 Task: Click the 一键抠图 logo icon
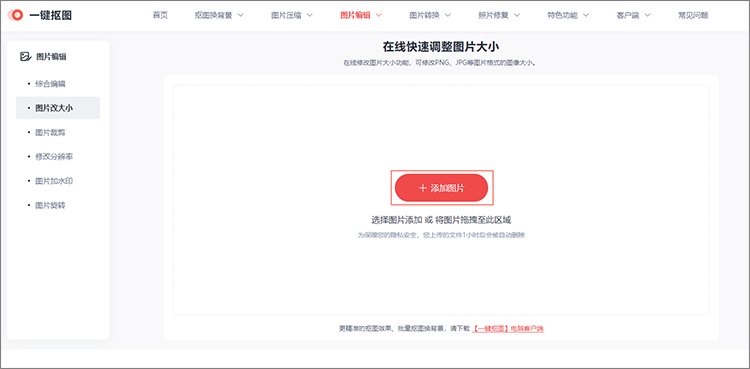point(16,15)
